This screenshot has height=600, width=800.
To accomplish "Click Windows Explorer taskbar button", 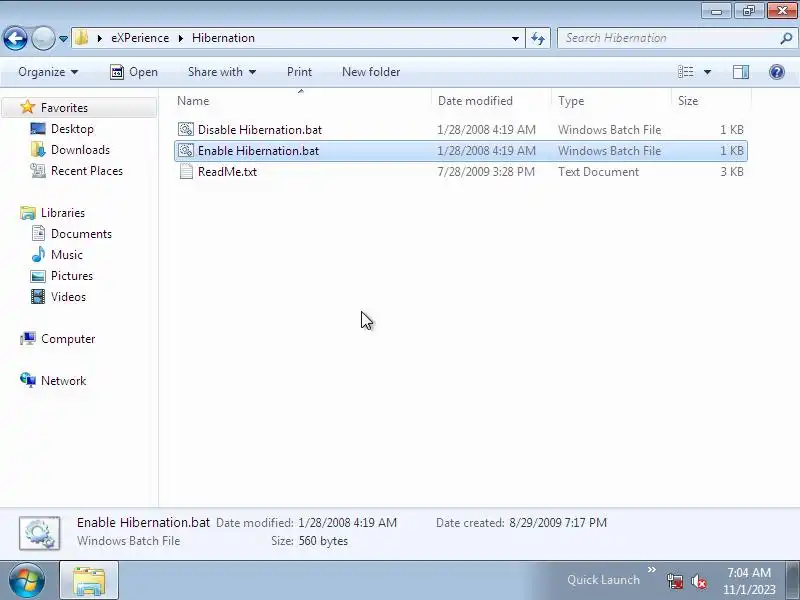I will pos(89,580).
